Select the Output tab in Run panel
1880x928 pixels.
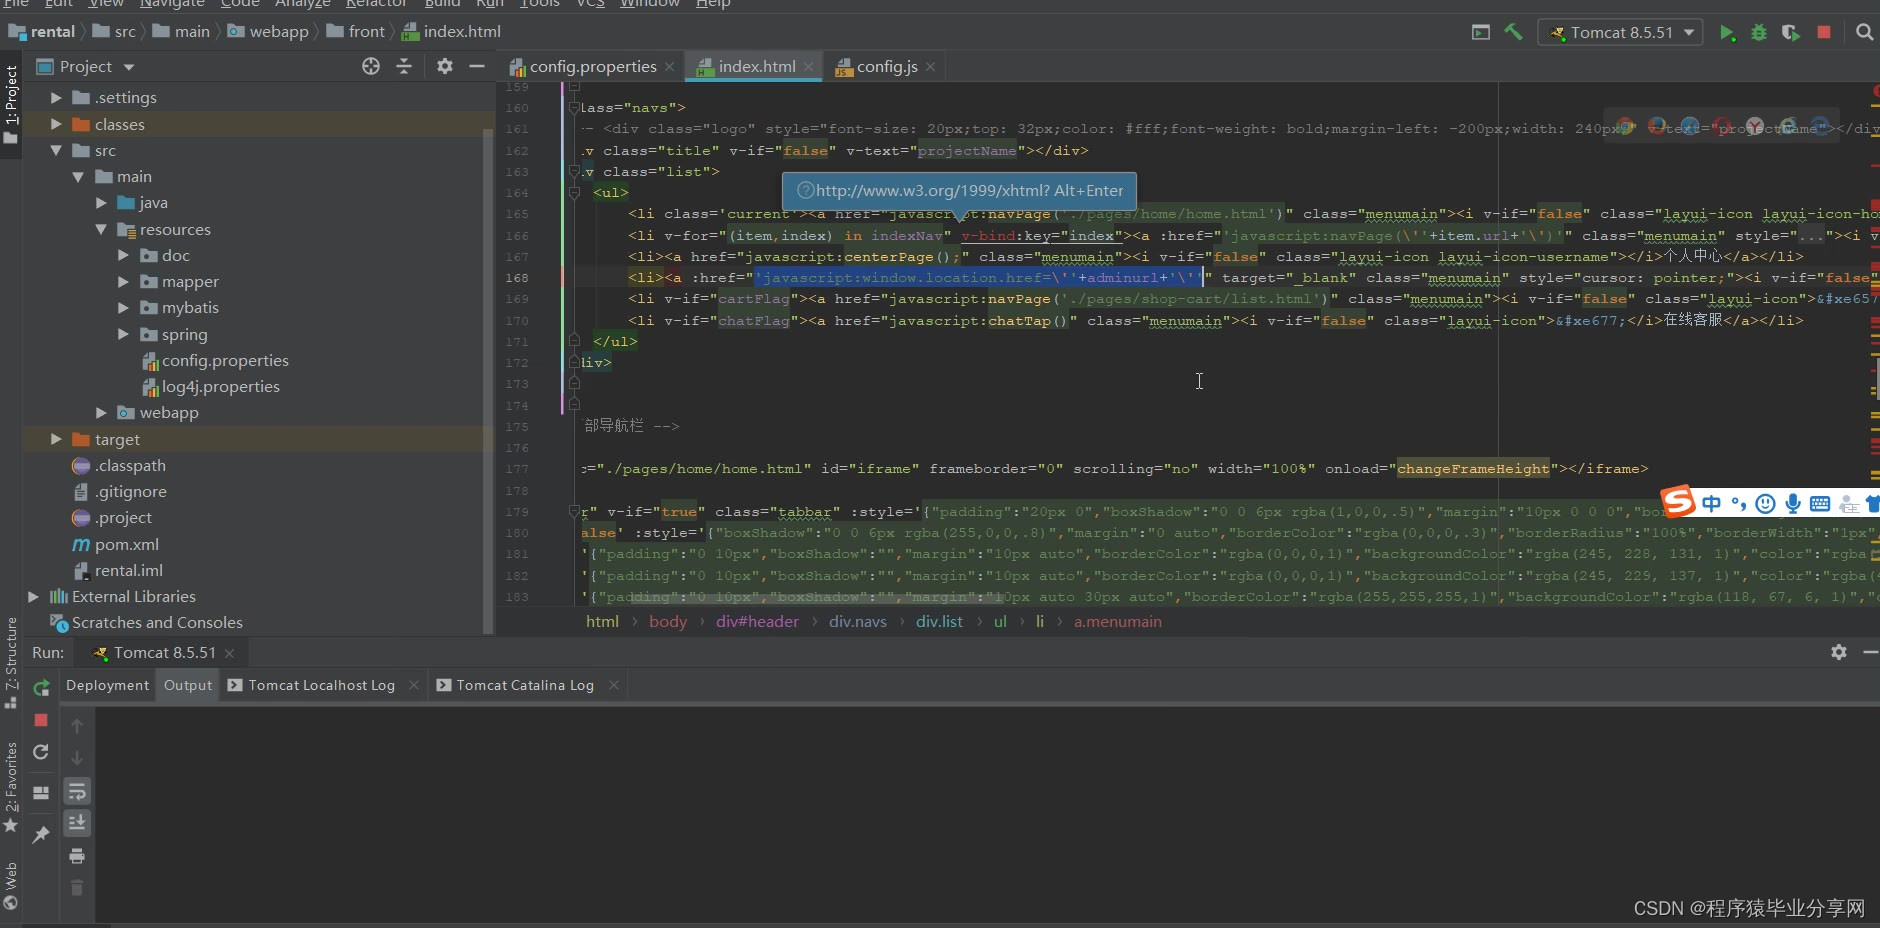(x=188, y=685)
